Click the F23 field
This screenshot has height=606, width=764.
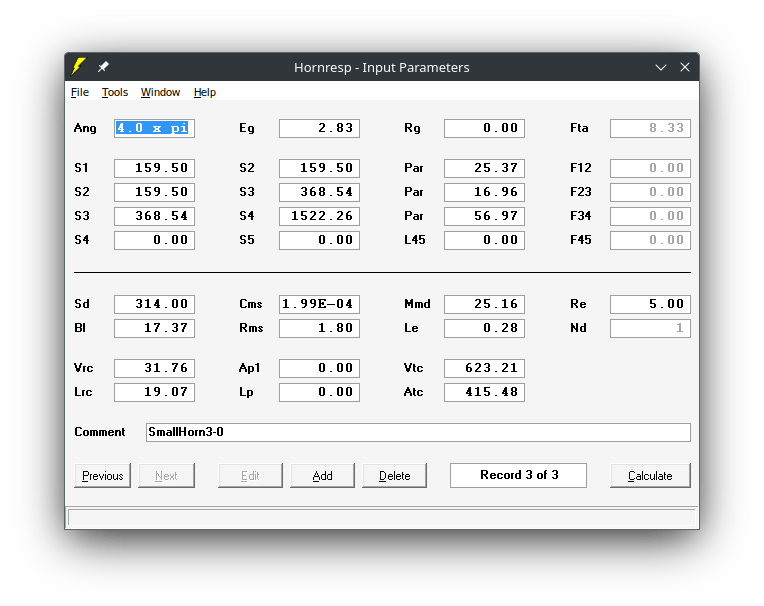650,192
